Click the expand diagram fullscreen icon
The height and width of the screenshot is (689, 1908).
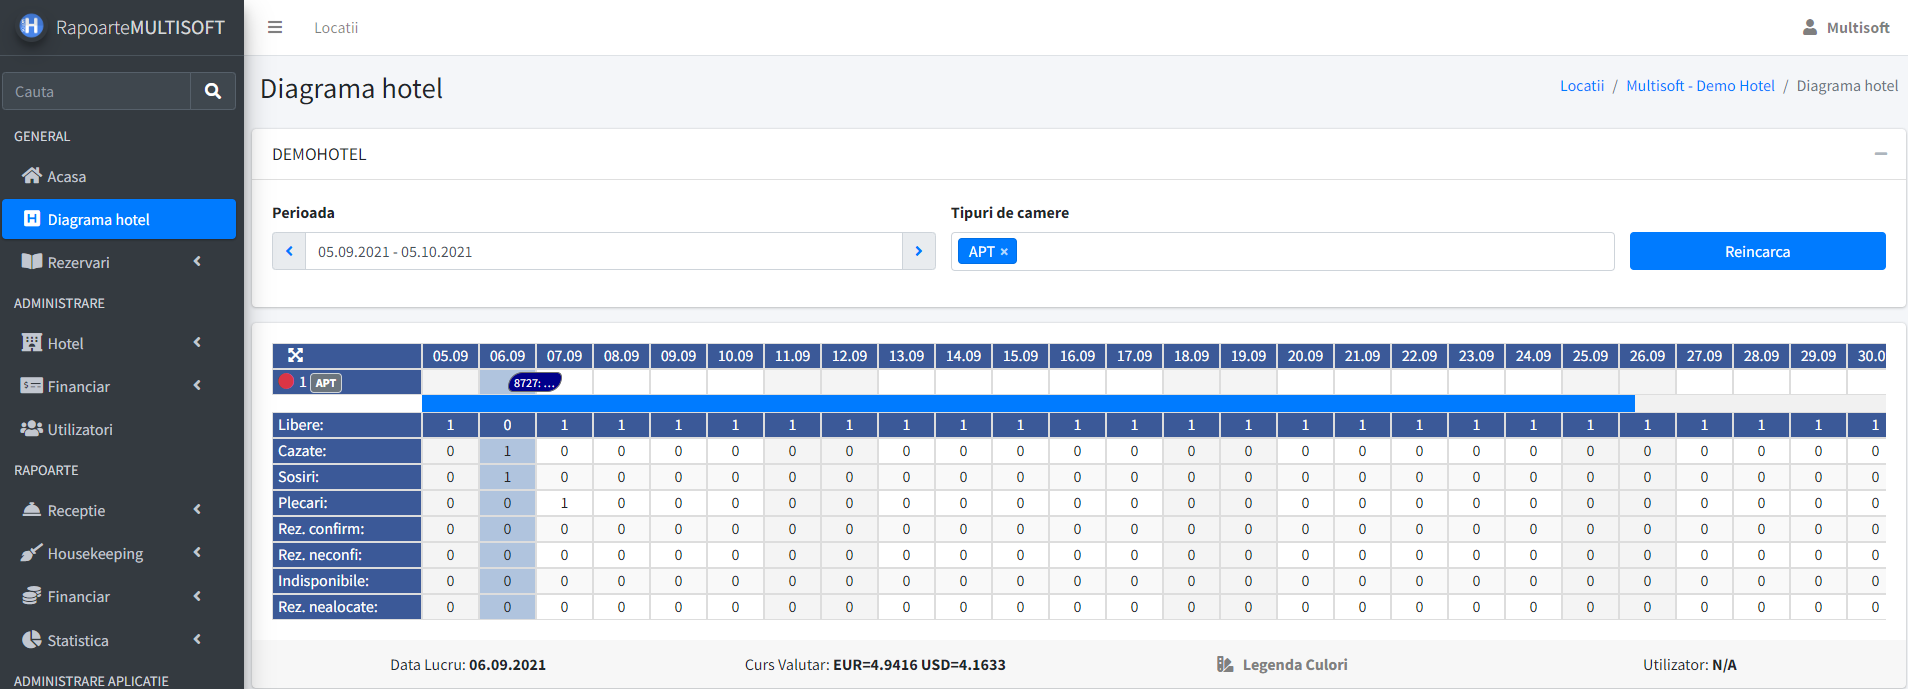(295, 355)
